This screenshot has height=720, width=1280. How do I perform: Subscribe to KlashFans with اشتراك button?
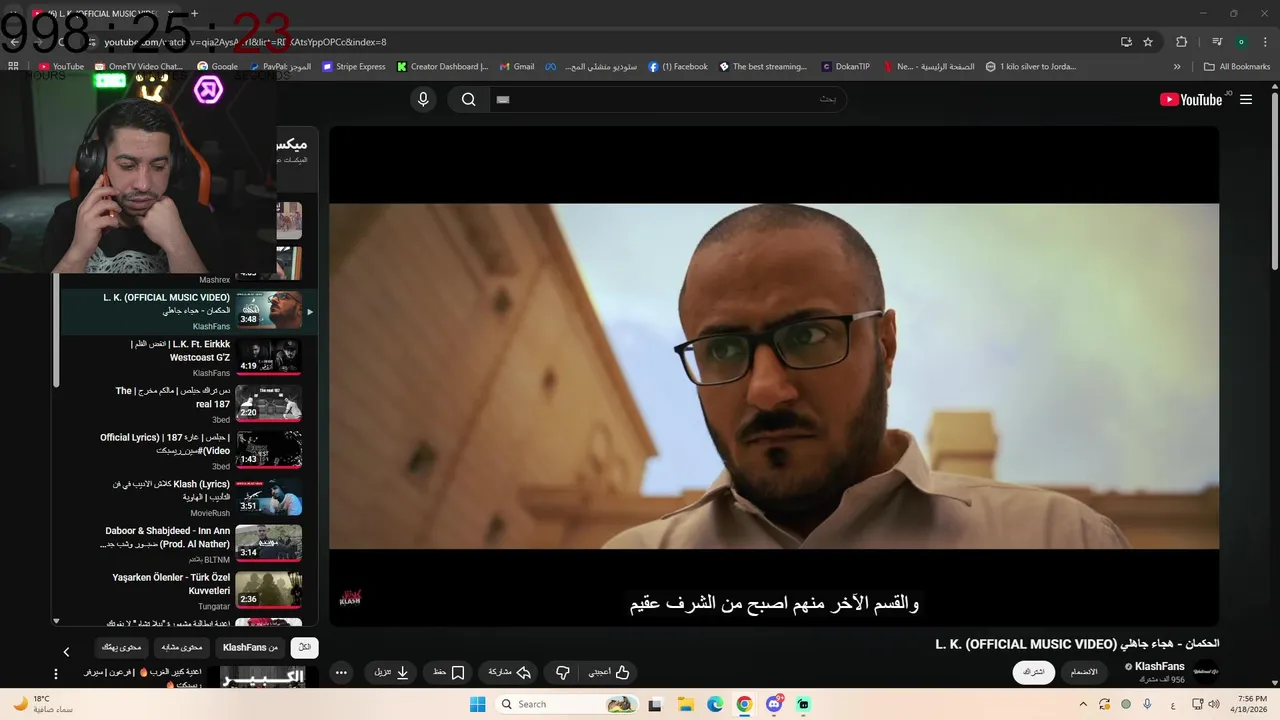click(x=1033, y=672)
